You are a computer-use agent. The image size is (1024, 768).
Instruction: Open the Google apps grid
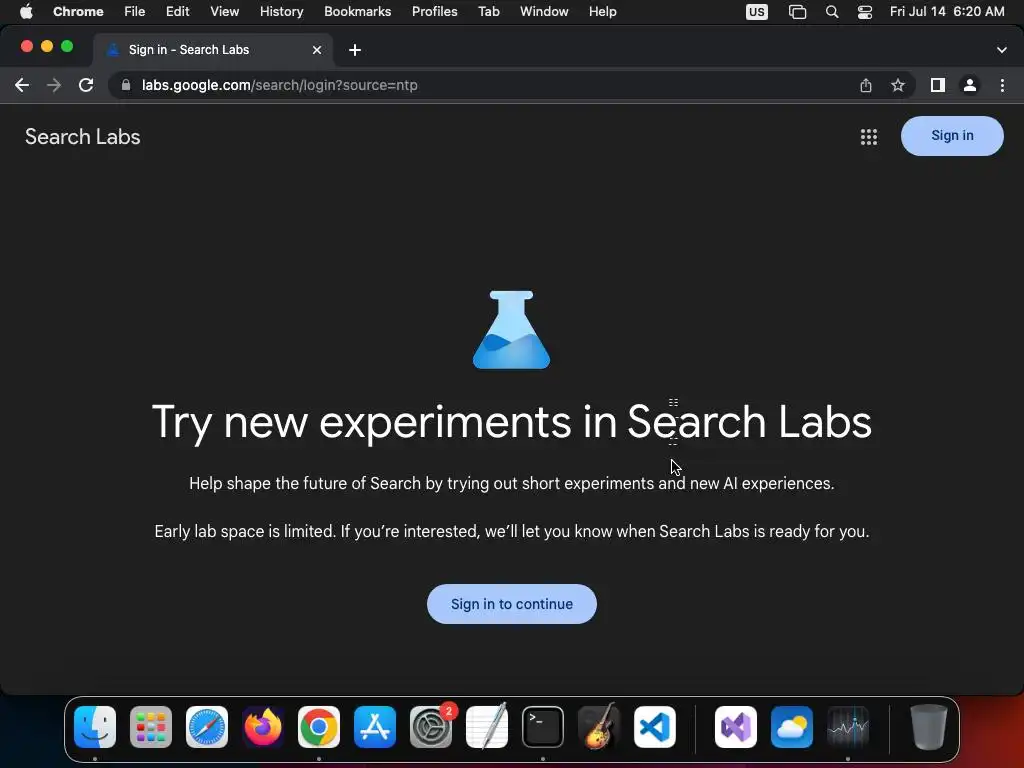869,136
